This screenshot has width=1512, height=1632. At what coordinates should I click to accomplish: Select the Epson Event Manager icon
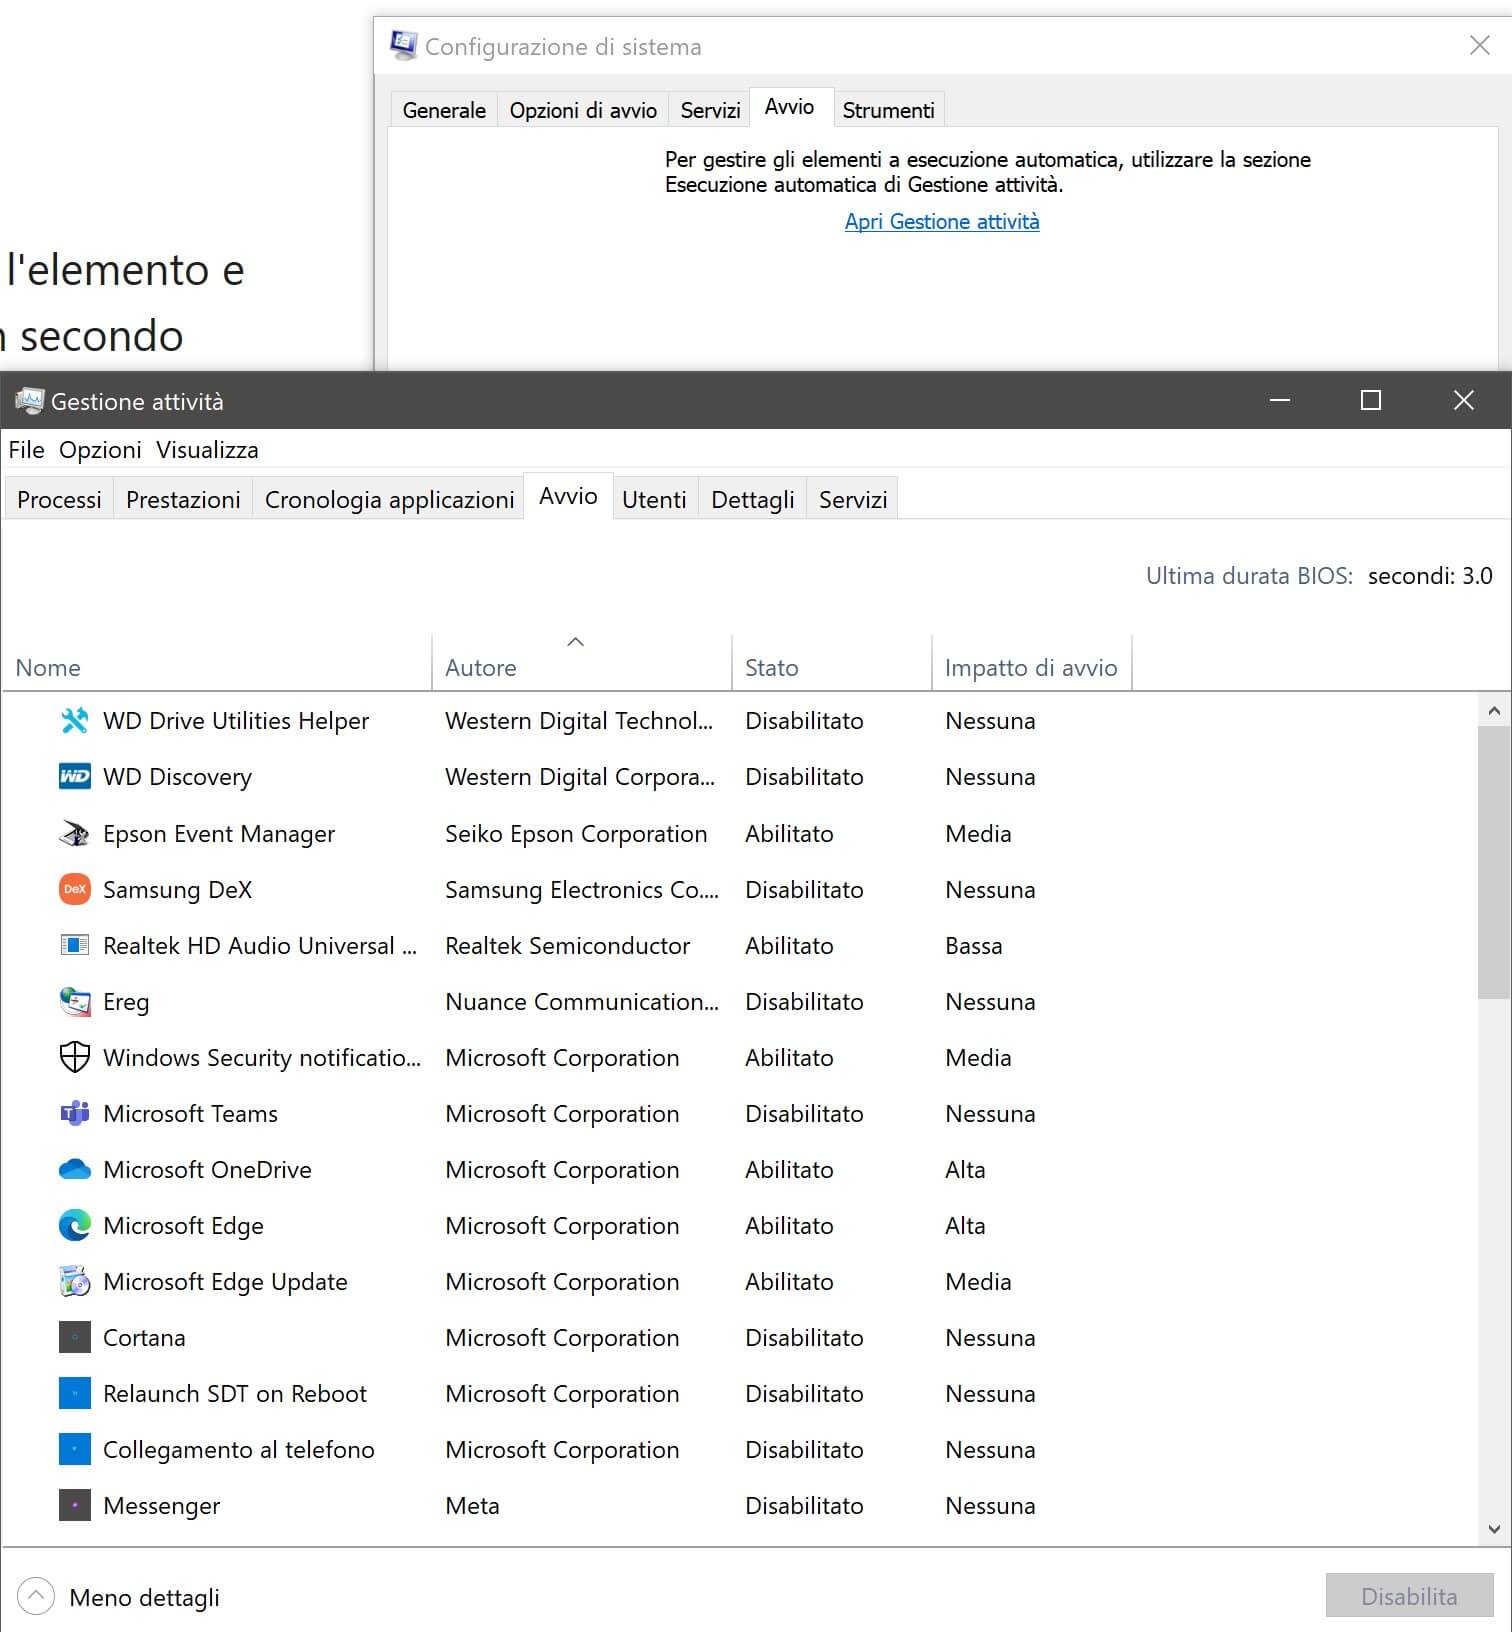(75, 833)
